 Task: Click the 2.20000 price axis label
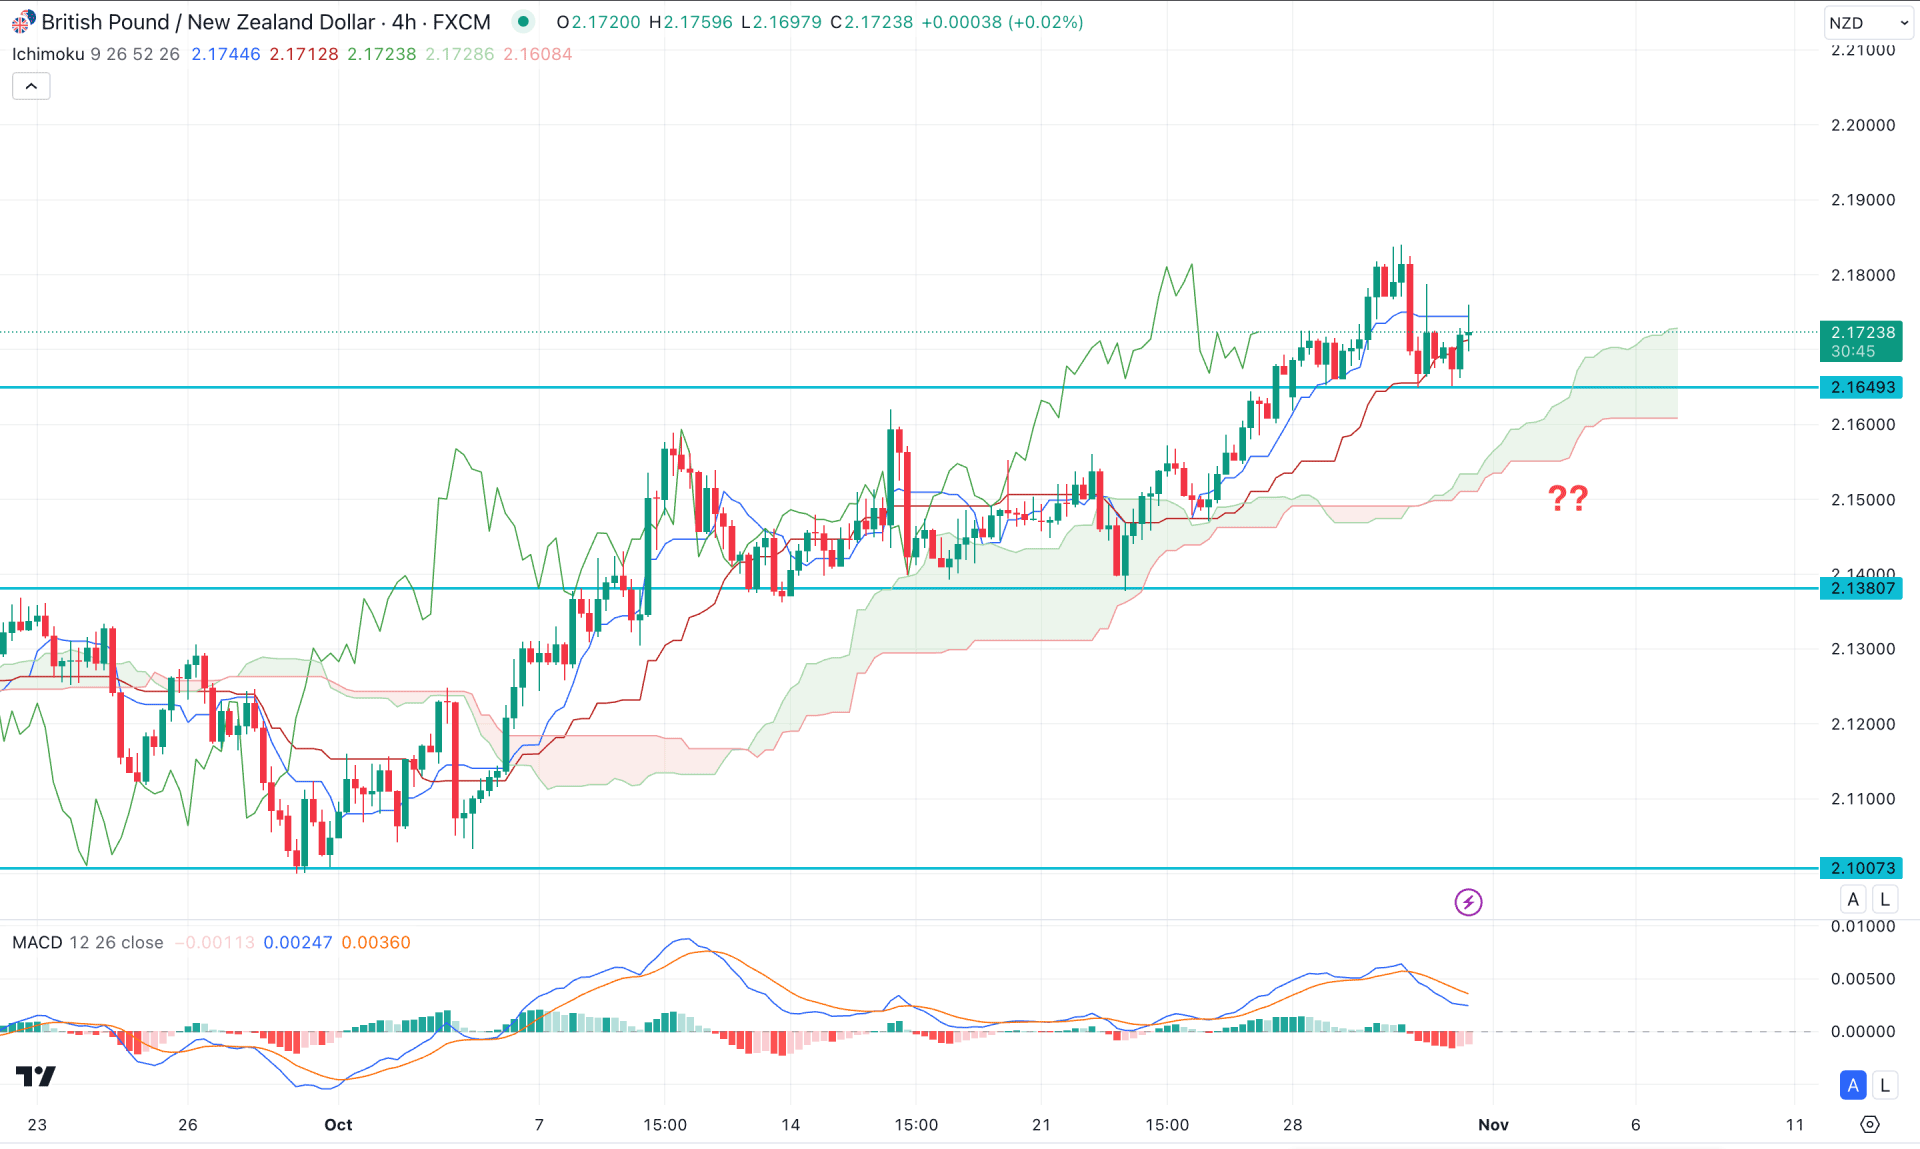tap(1863, 125)
